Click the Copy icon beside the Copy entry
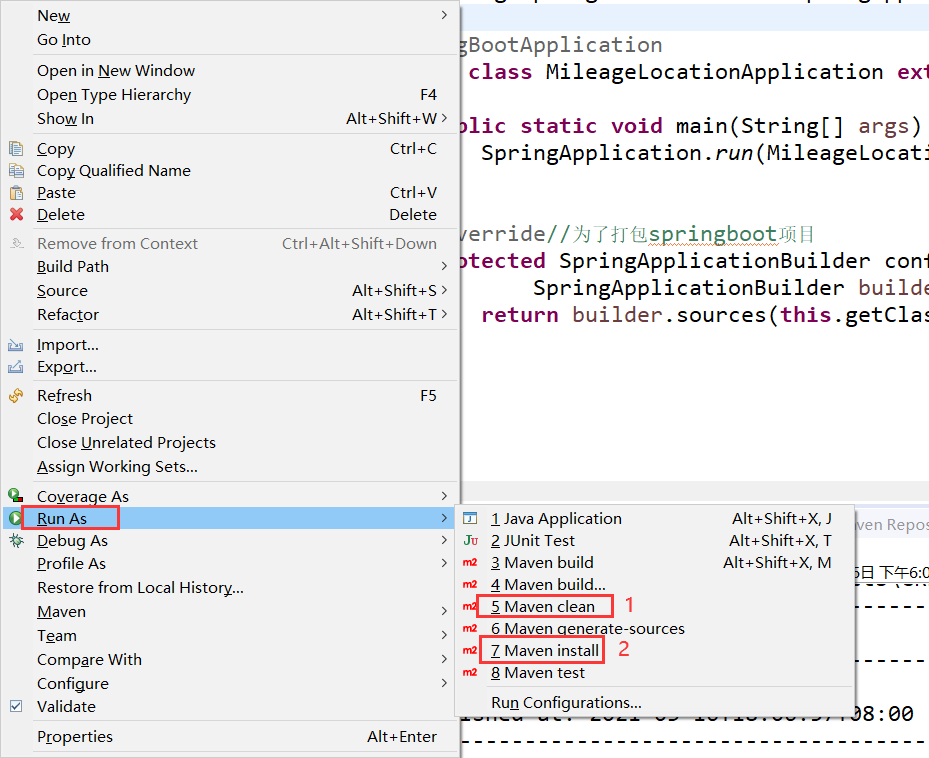929x758 pixels. point(16,148)
